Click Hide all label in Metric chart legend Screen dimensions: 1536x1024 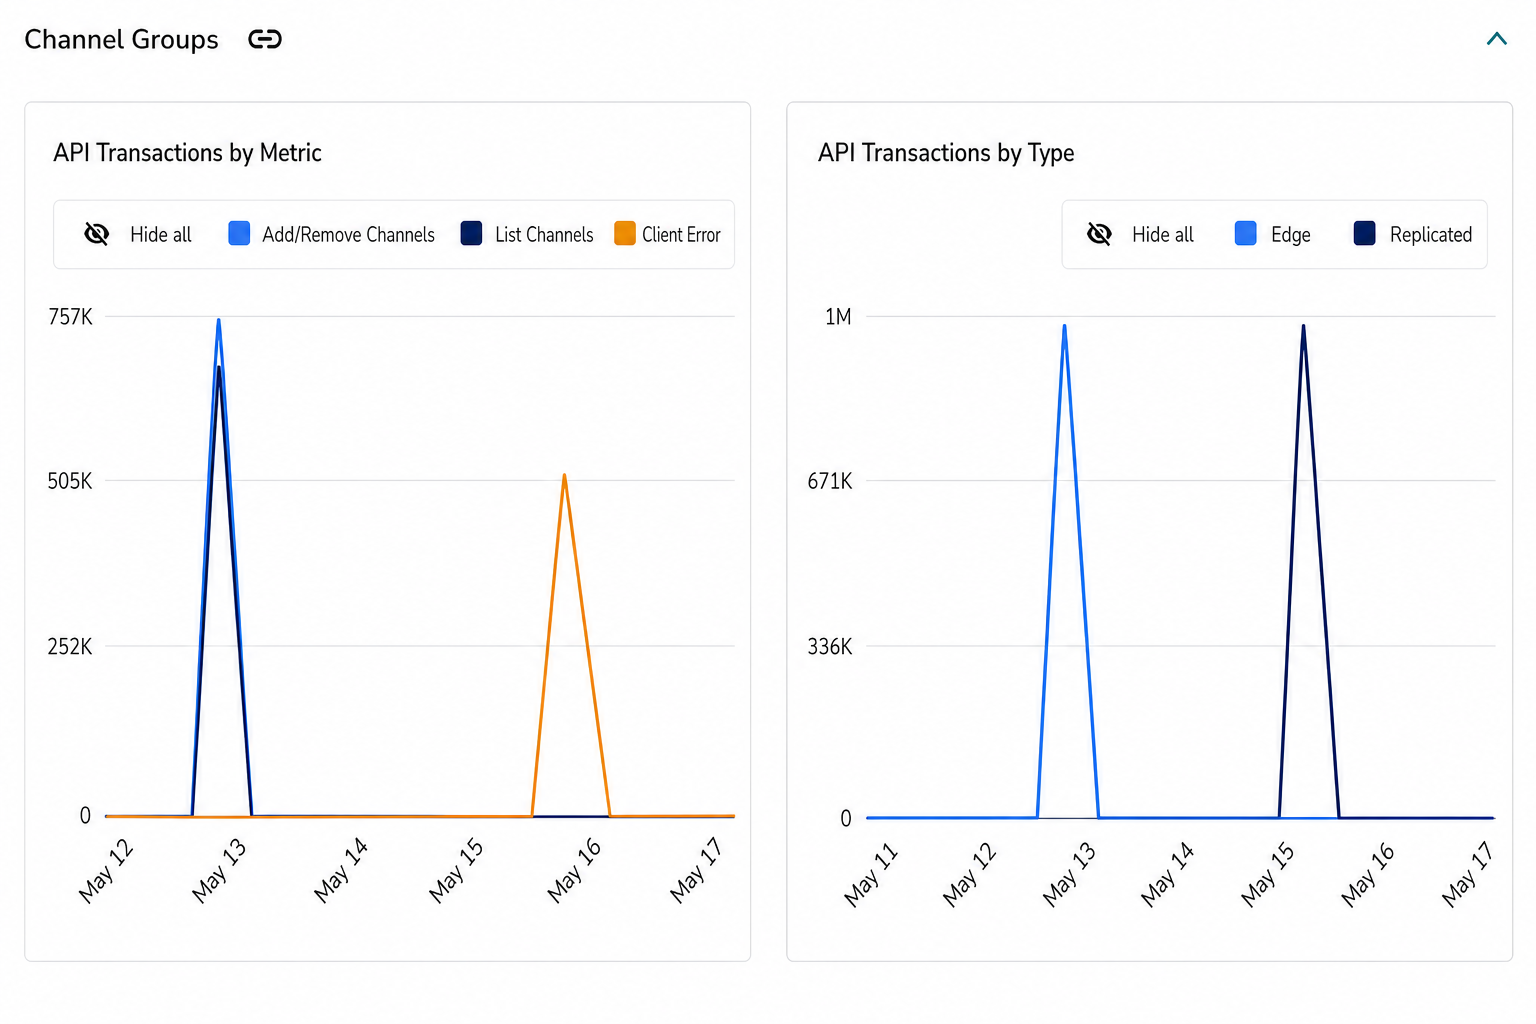(x=161, y=234)
